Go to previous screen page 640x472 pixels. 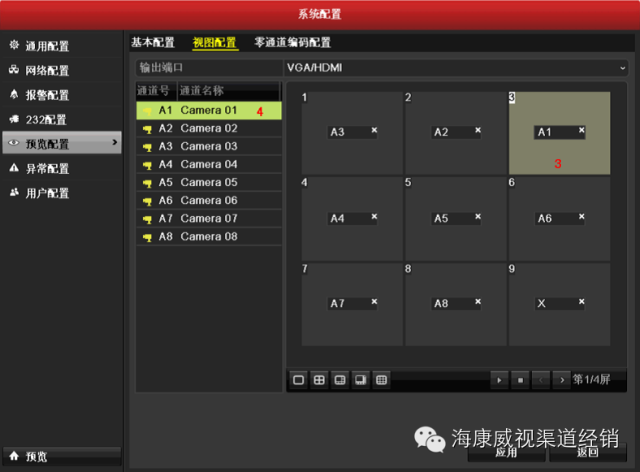click(541, 380)
